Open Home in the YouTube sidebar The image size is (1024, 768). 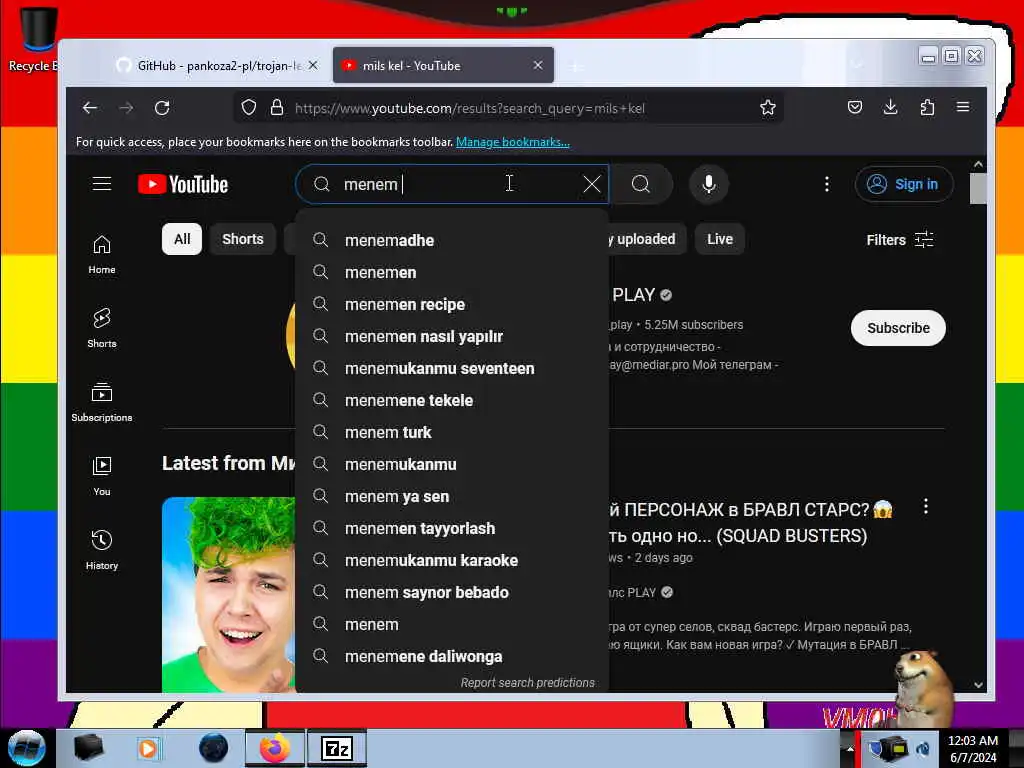click(102, 255)
